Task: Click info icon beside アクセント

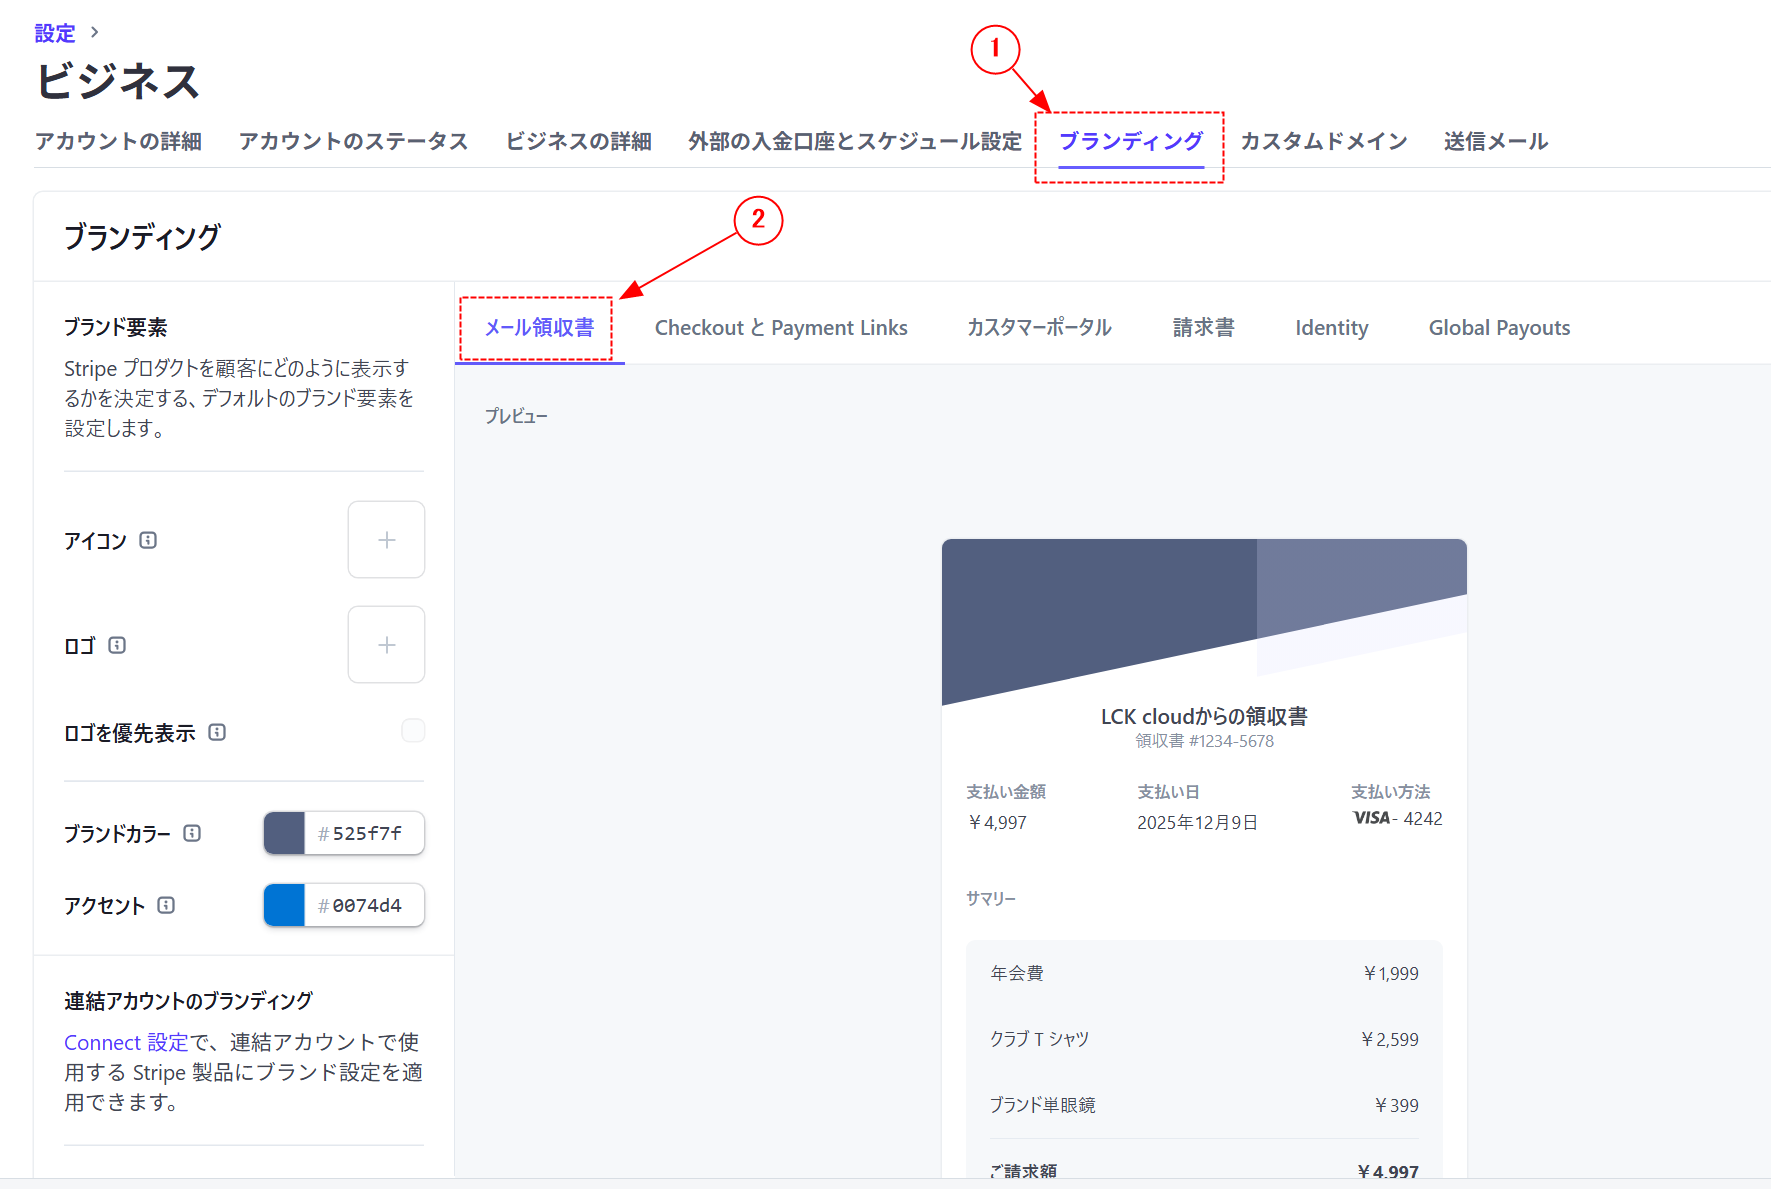Action: pyautogui.click(x=166, y=905)
